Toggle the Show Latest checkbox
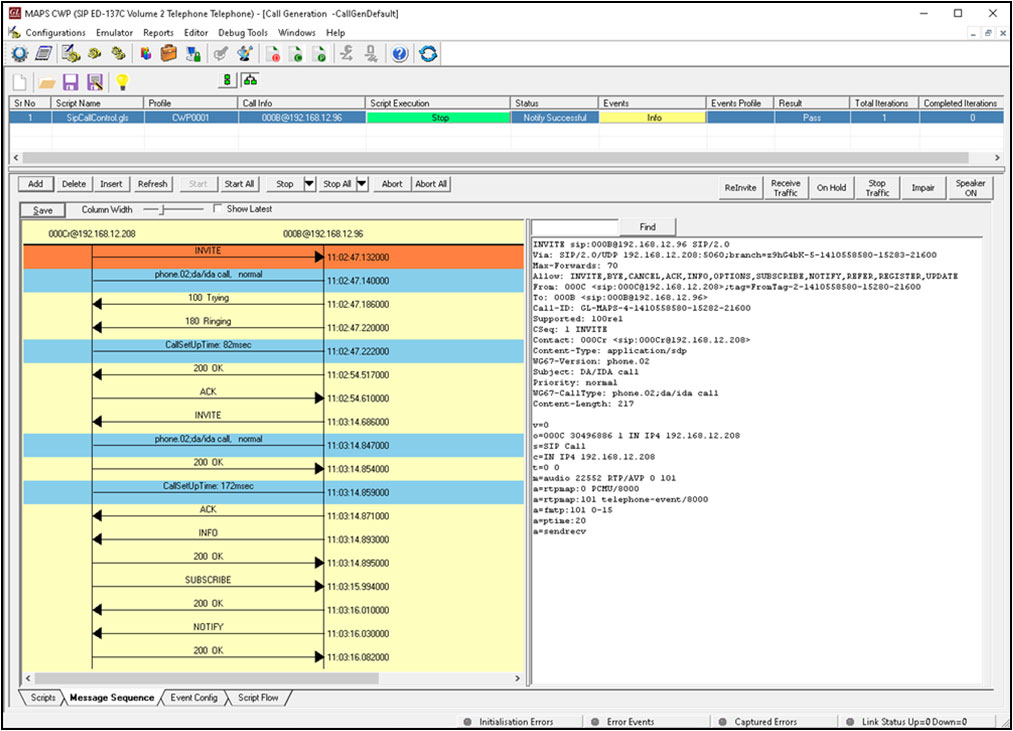This screenshot has width=1013, height=731. 218,208
